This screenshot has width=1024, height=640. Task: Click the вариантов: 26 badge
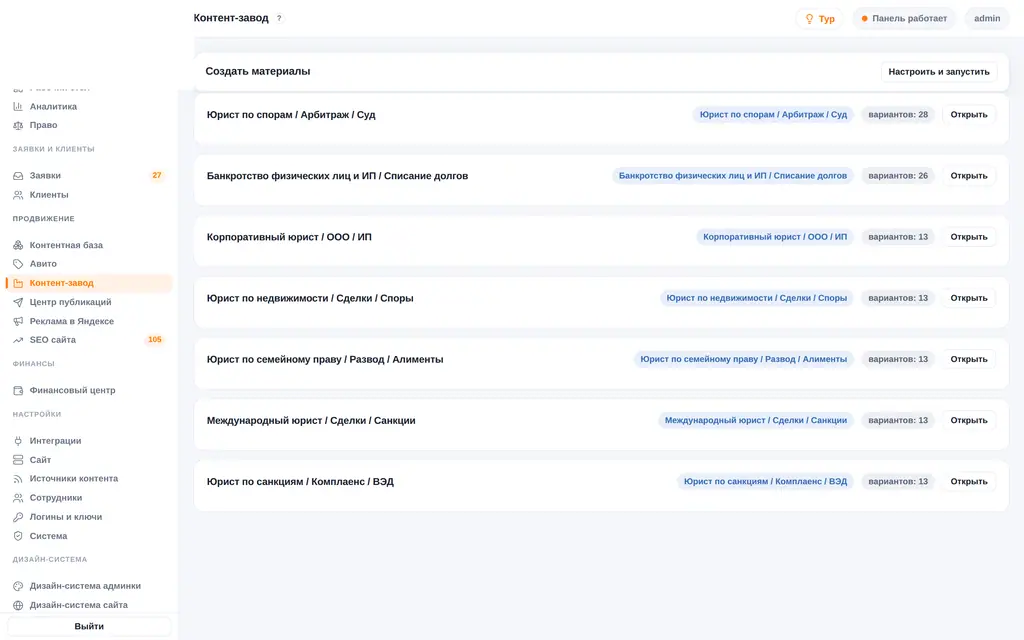898,176
